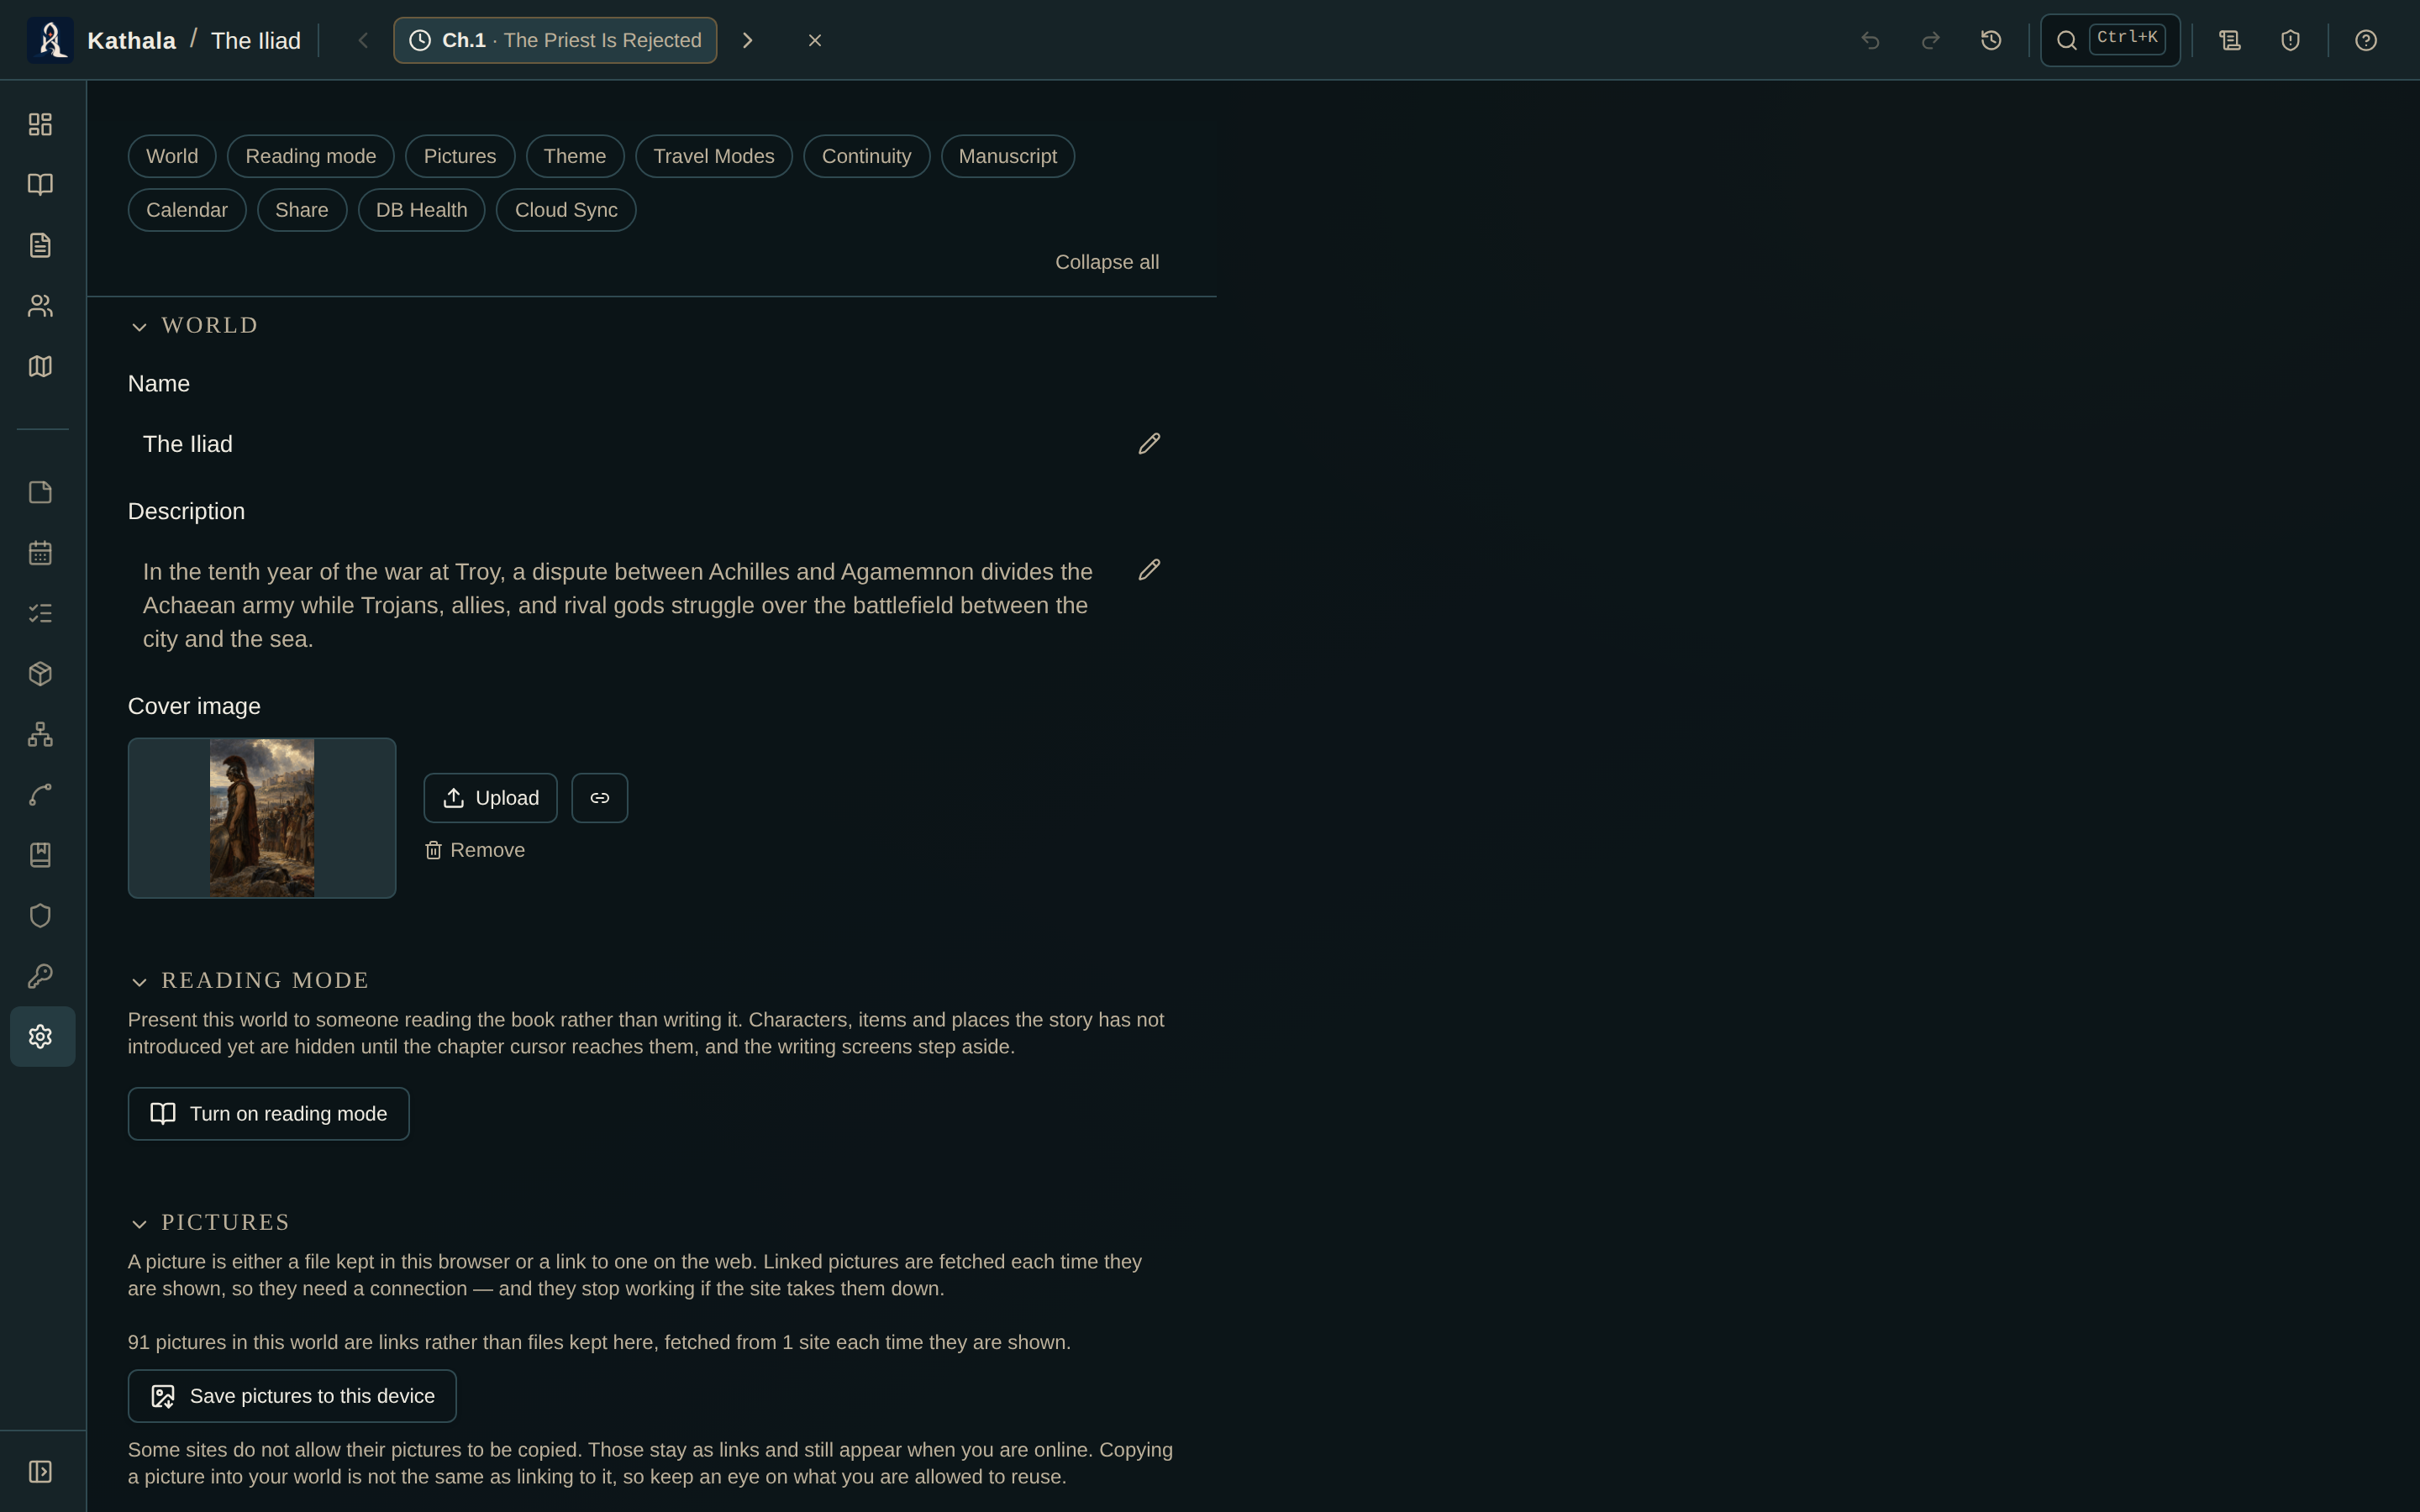The width and height of the screenshot is (2420, 1512).
Task: Open the Ch.1 The Priest Is Rejected selector
Action: (555, 40)
